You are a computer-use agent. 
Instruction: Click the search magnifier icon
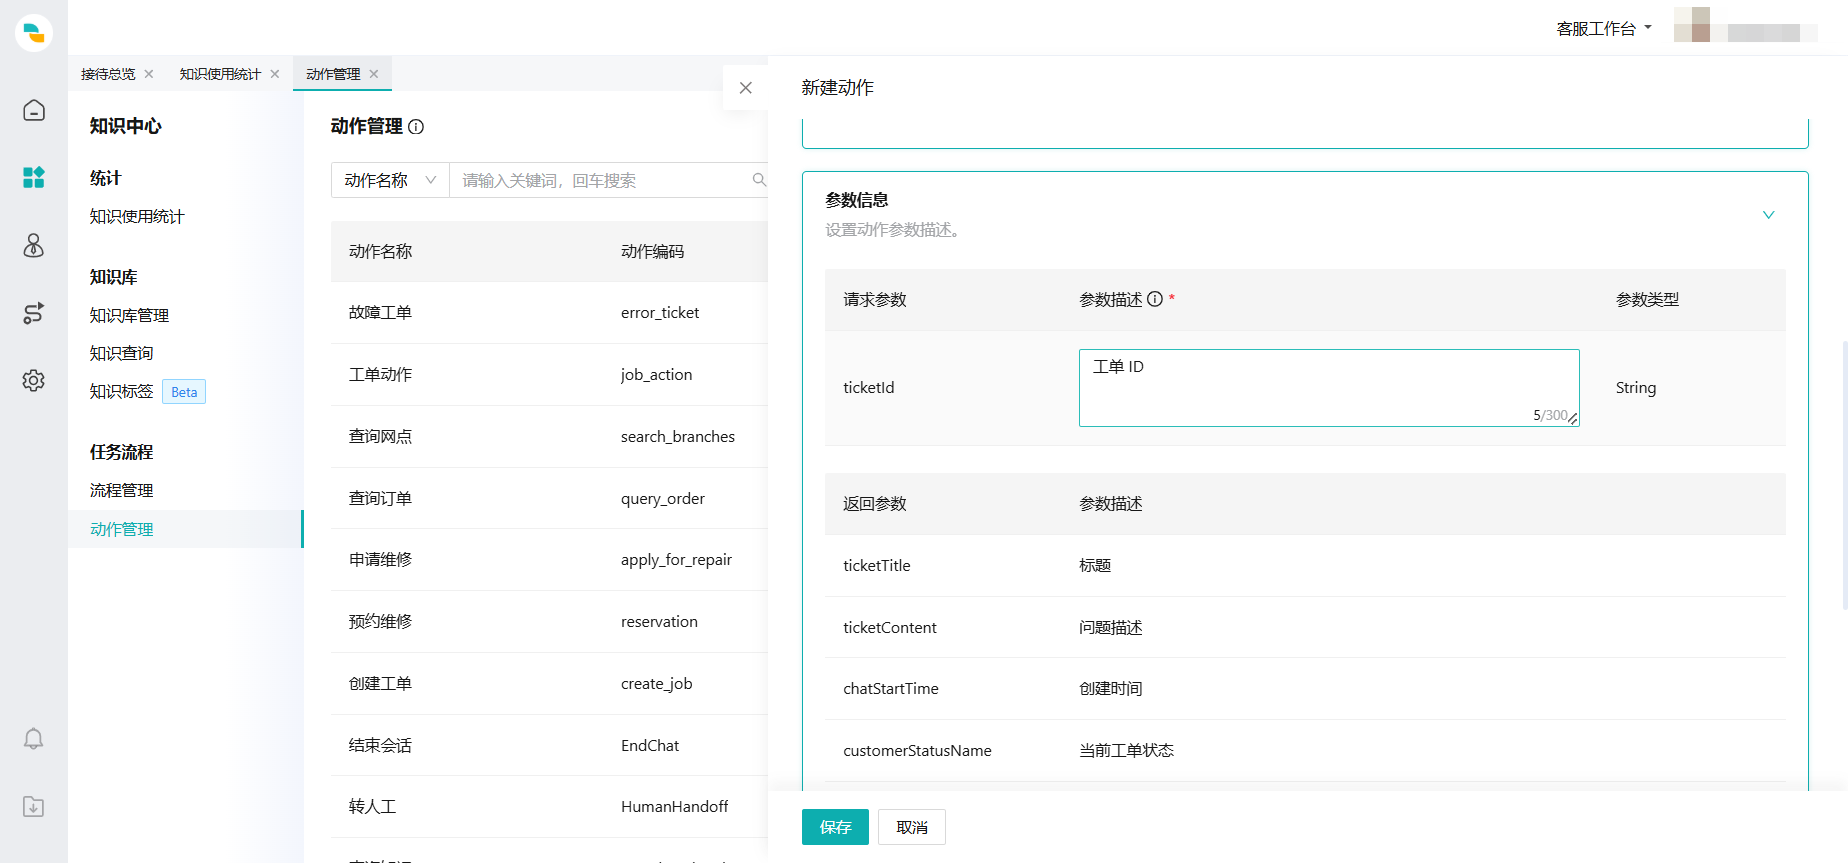759,180
